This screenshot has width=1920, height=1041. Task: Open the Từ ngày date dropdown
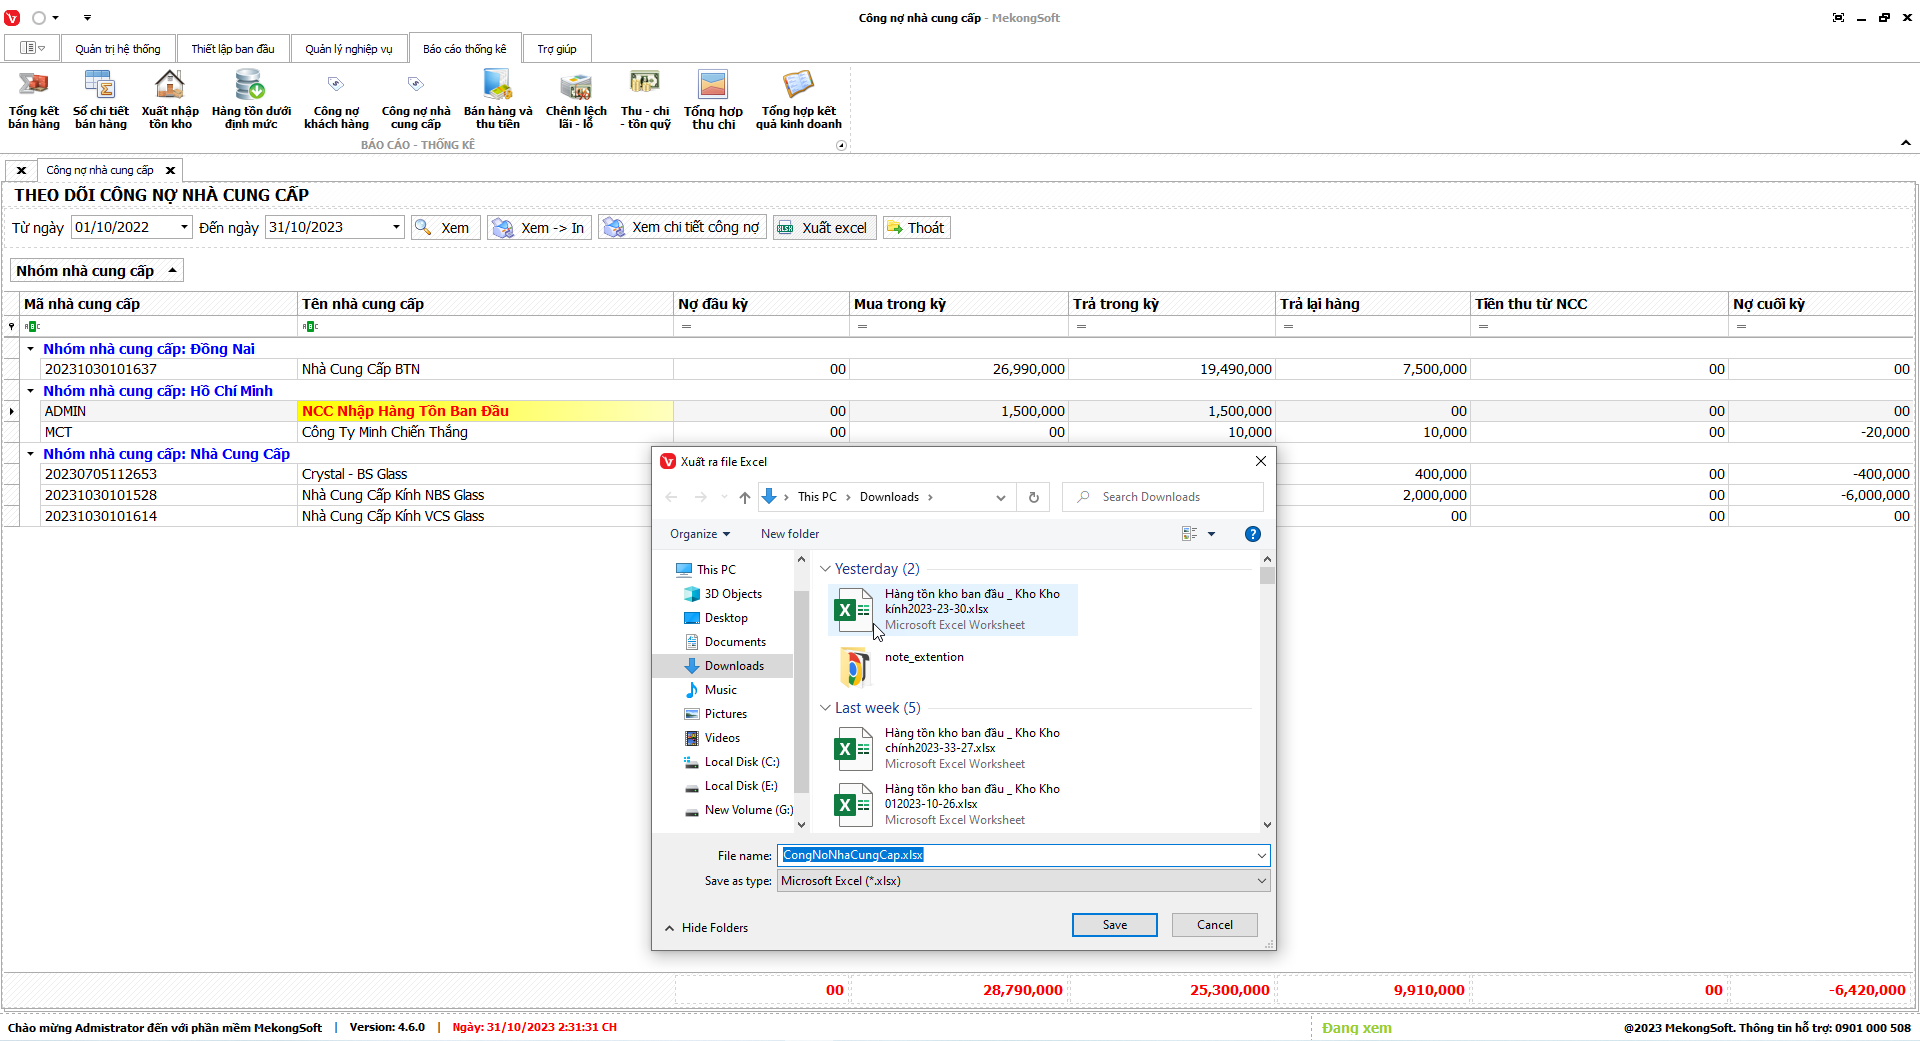[x=184, y=227]
